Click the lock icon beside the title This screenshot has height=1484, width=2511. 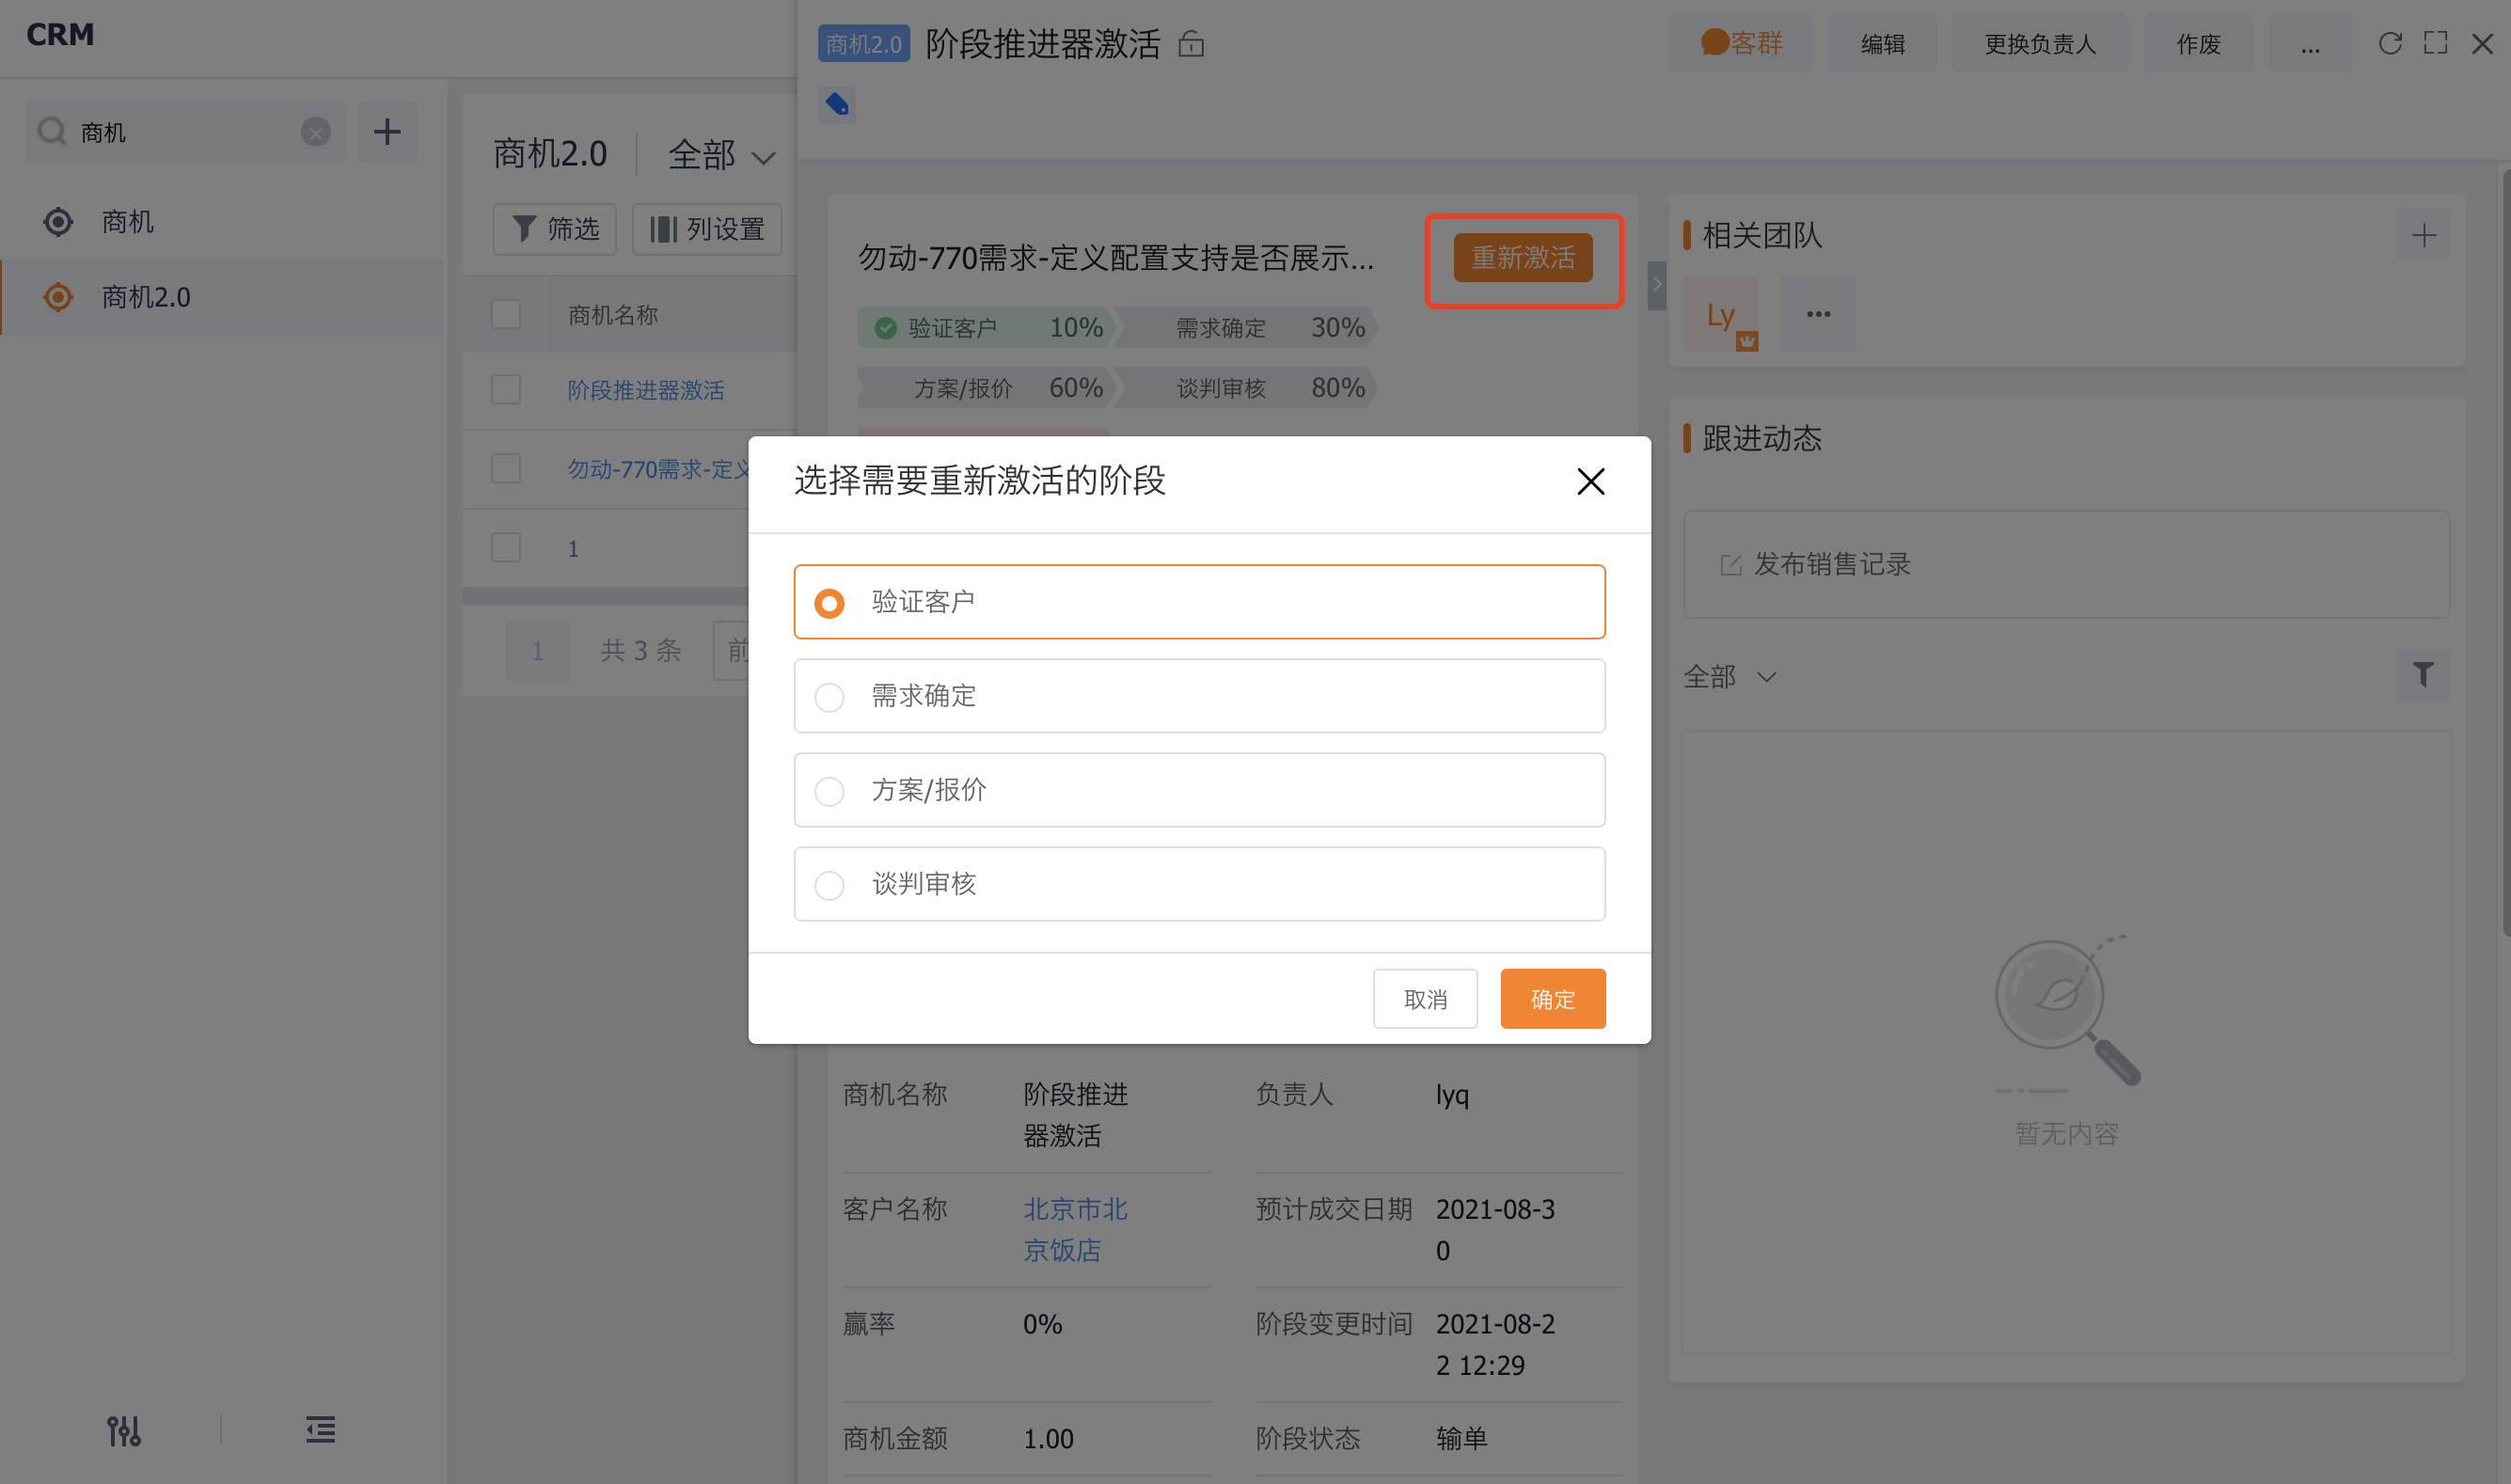point(1190,44)
